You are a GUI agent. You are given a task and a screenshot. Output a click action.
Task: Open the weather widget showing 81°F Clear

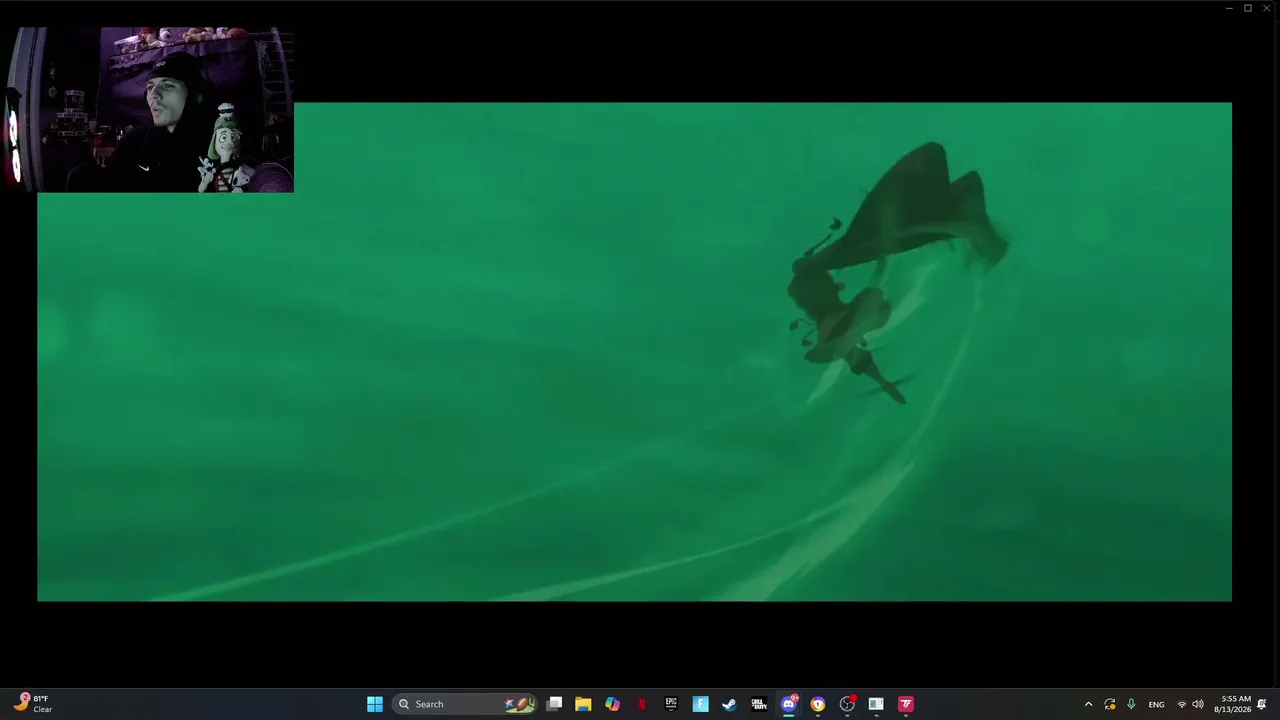tap(33, 704)
